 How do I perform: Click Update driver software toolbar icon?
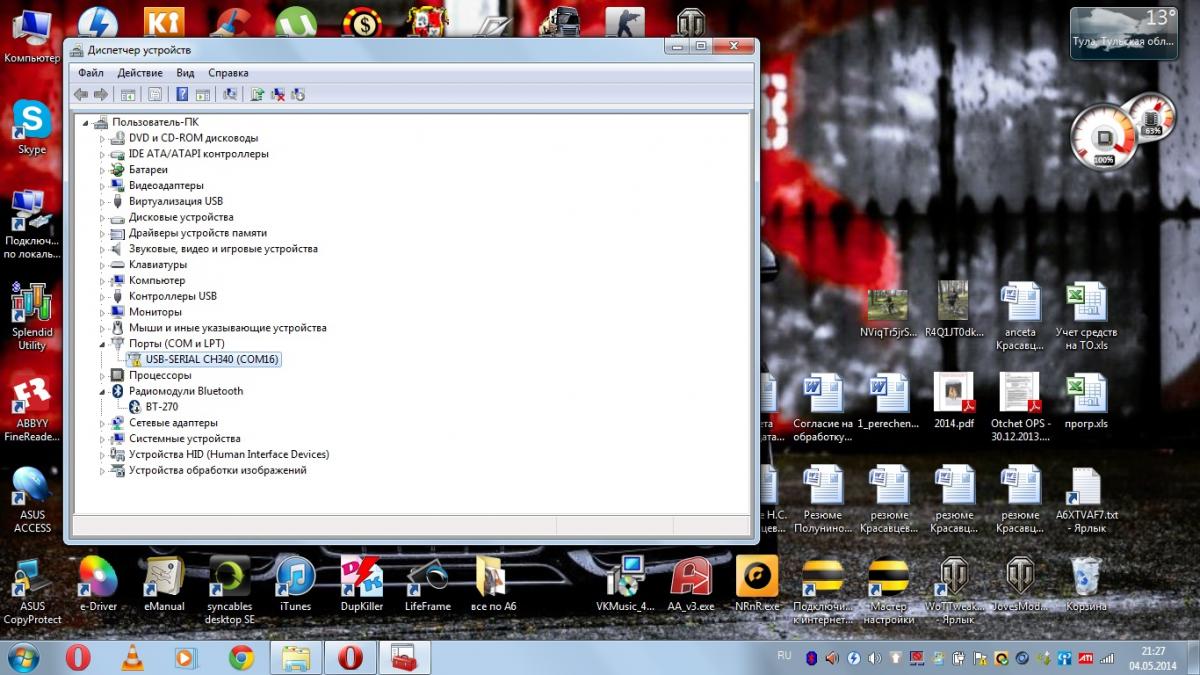(x=257, y=94)
